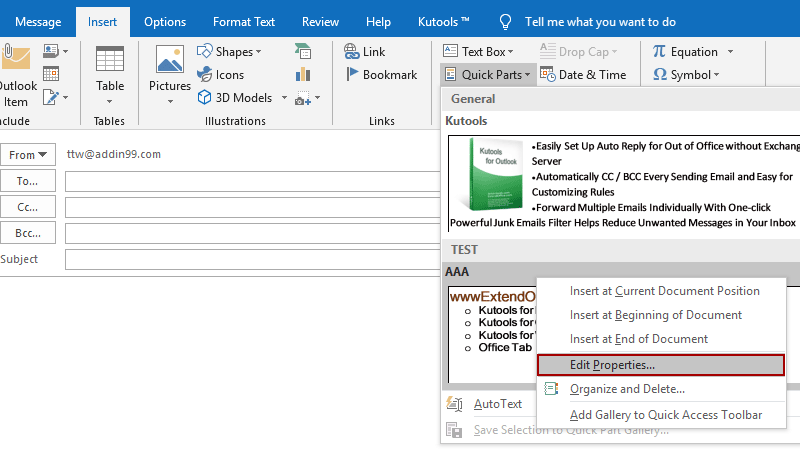Click the Date & Time icon
Viewport: 800px width, 451px height.
[x=548, y=74]
